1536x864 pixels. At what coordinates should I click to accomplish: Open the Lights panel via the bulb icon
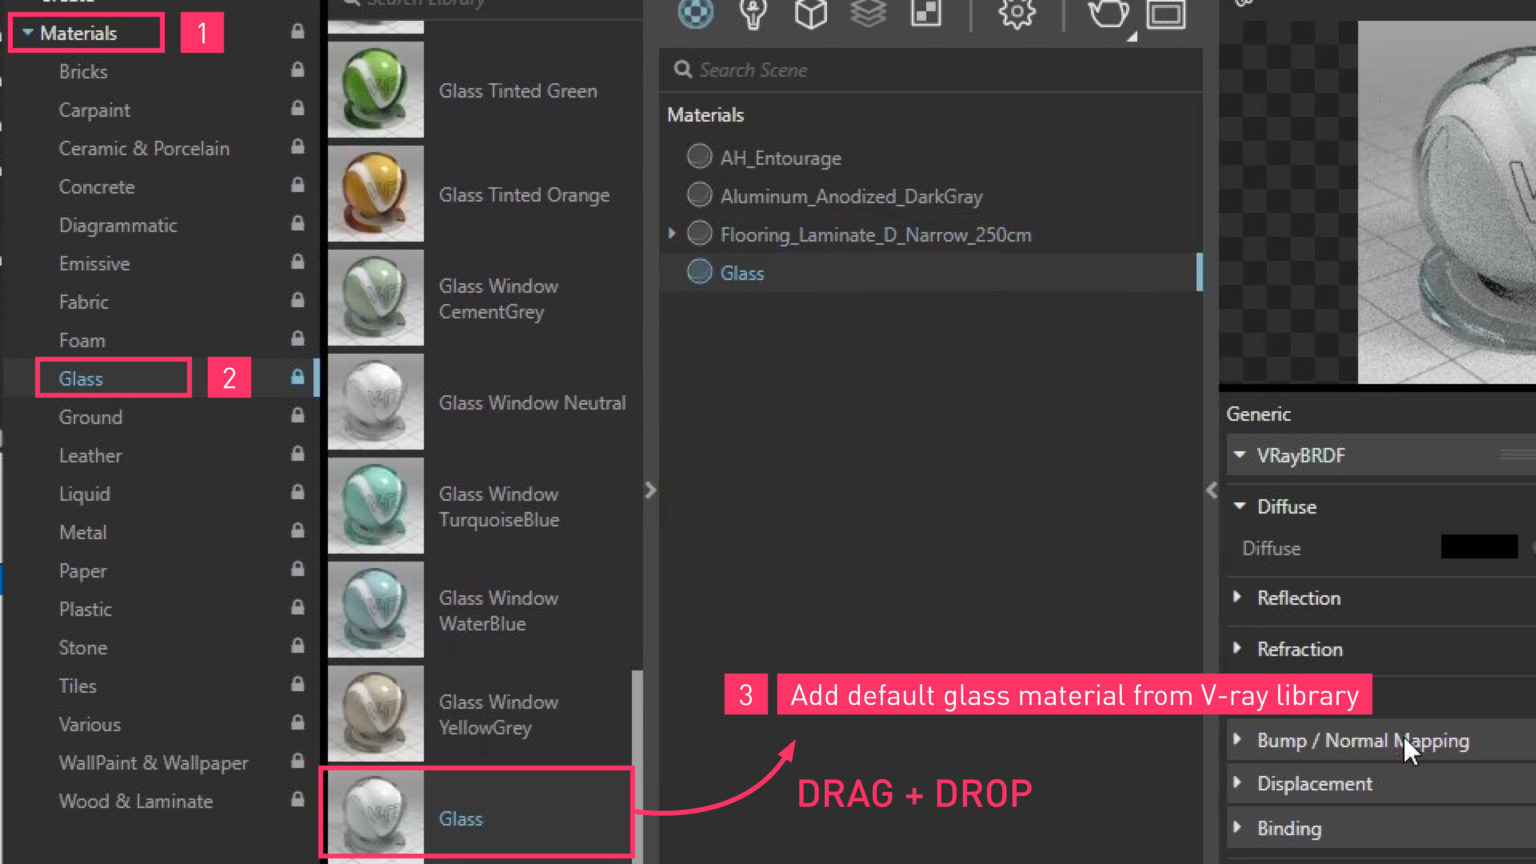(752, 15)
